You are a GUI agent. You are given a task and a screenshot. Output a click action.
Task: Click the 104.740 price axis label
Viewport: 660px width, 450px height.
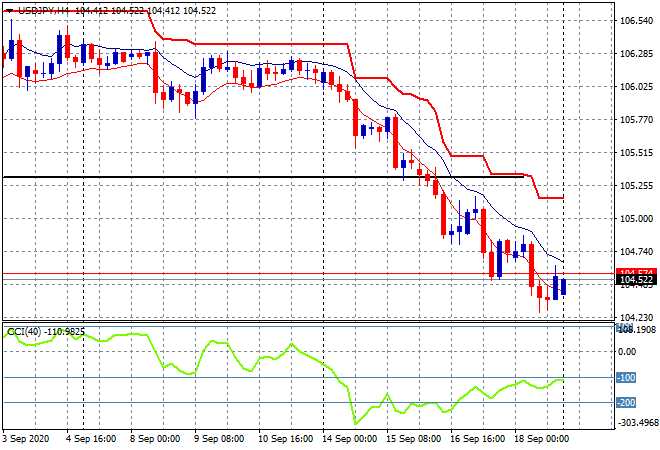point(636,252)
